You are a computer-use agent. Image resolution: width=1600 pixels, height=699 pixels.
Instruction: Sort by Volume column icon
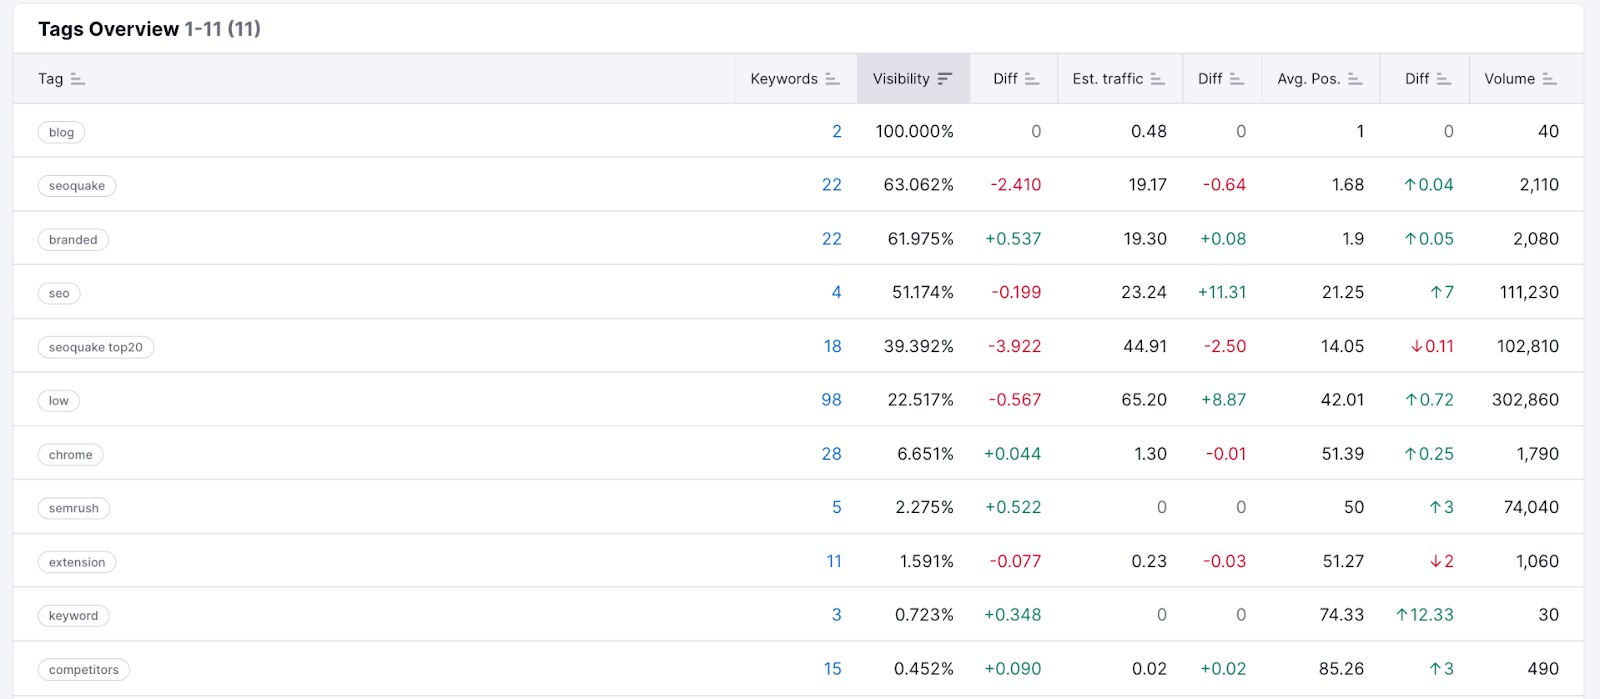tap(1550, 79)
